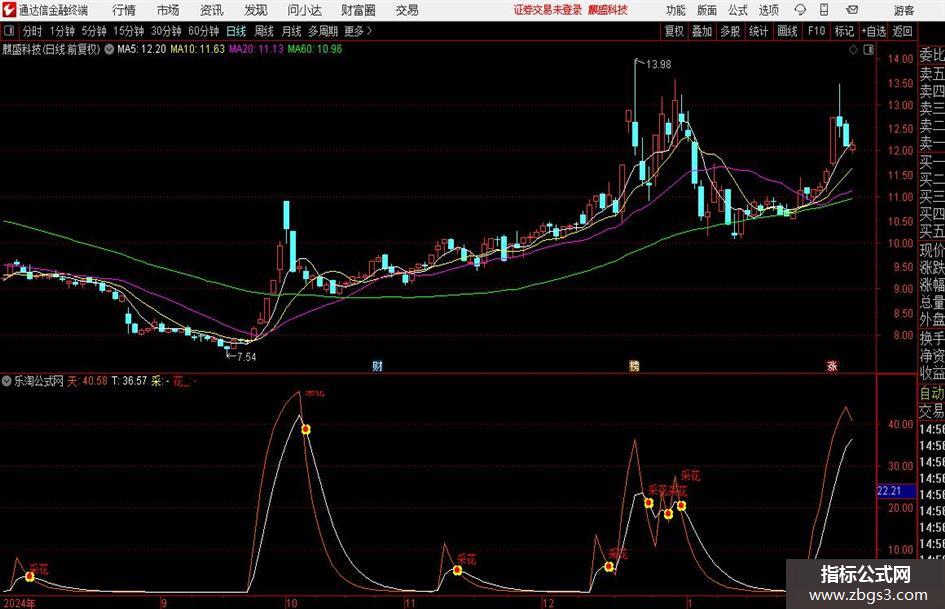Click the 13.98 high price label
This screenshot has height=609, width=945.
coord(658,64)
